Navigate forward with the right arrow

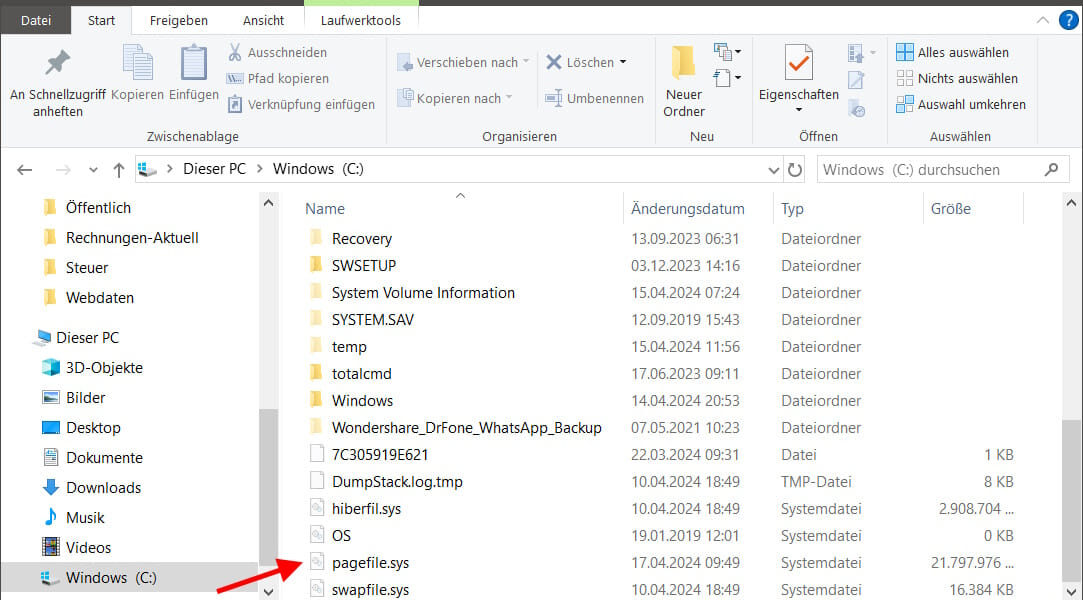coord(63,170)
